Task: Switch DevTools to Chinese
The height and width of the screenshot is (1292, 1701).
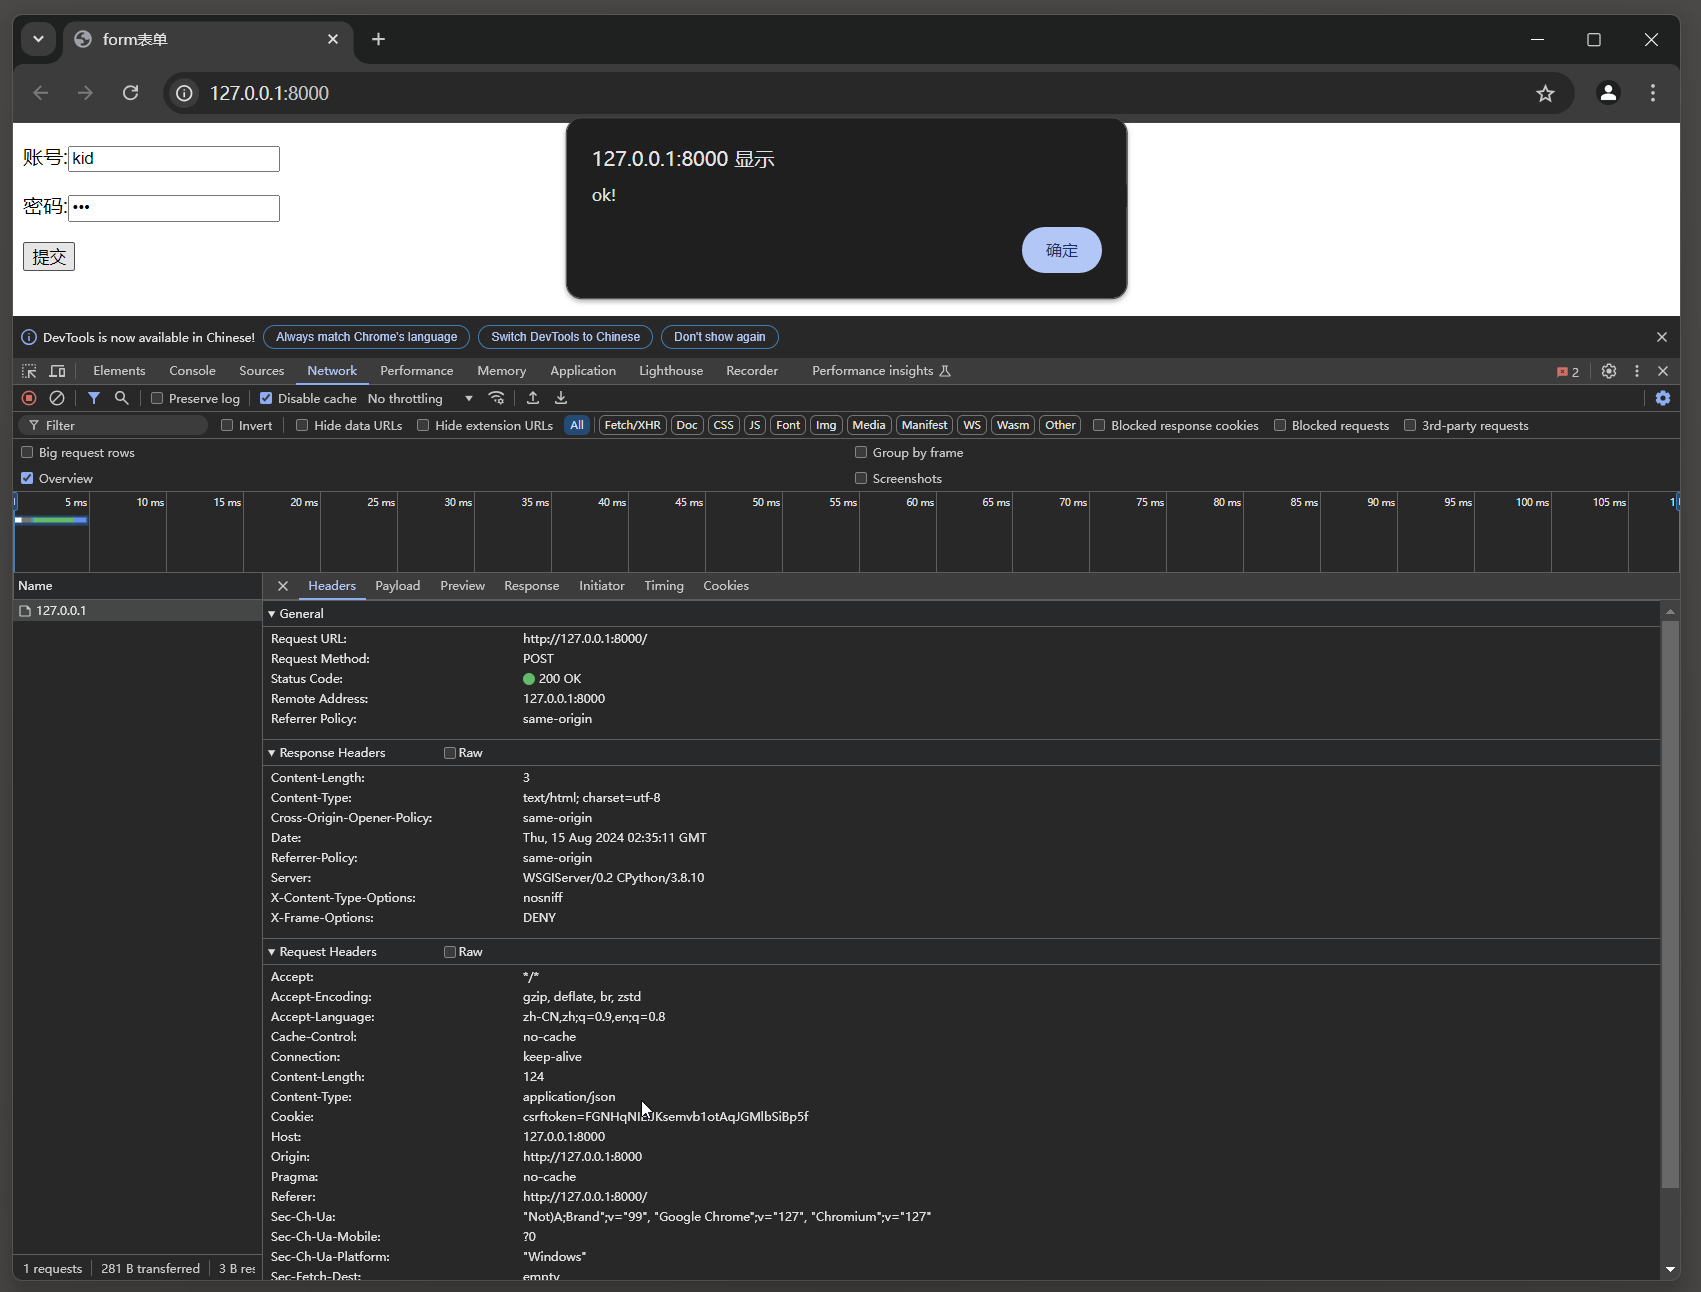Action: [565, 337]
